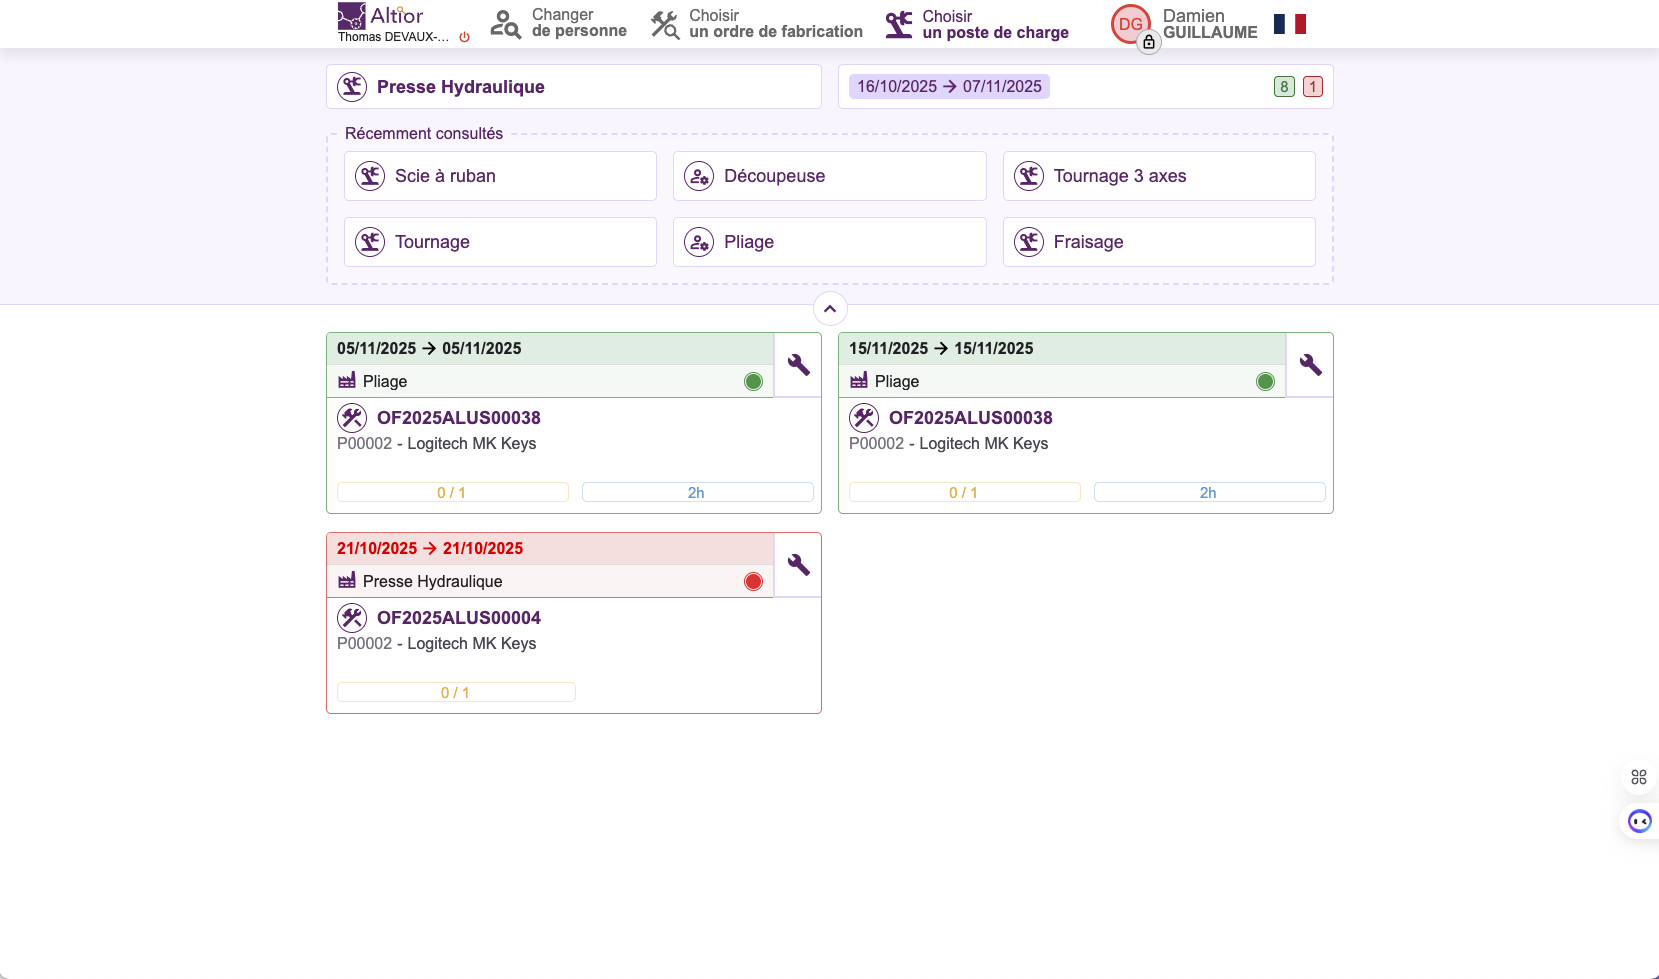Click the Récemment consultés label
1659x979 pixels.
click(424, 133)
